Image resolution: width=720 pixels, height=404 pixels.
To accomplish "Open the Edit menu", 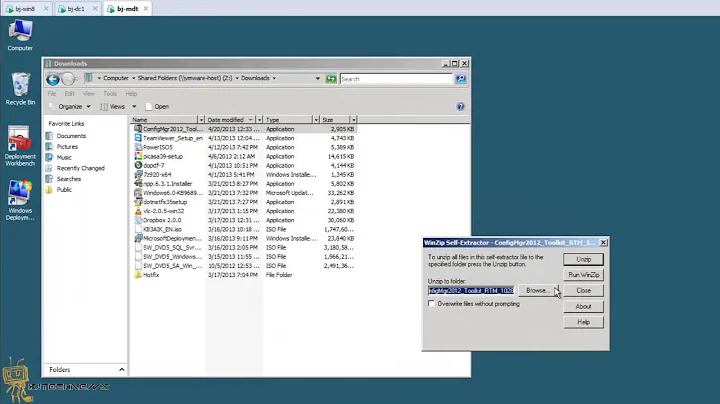I will click(69, 94).
